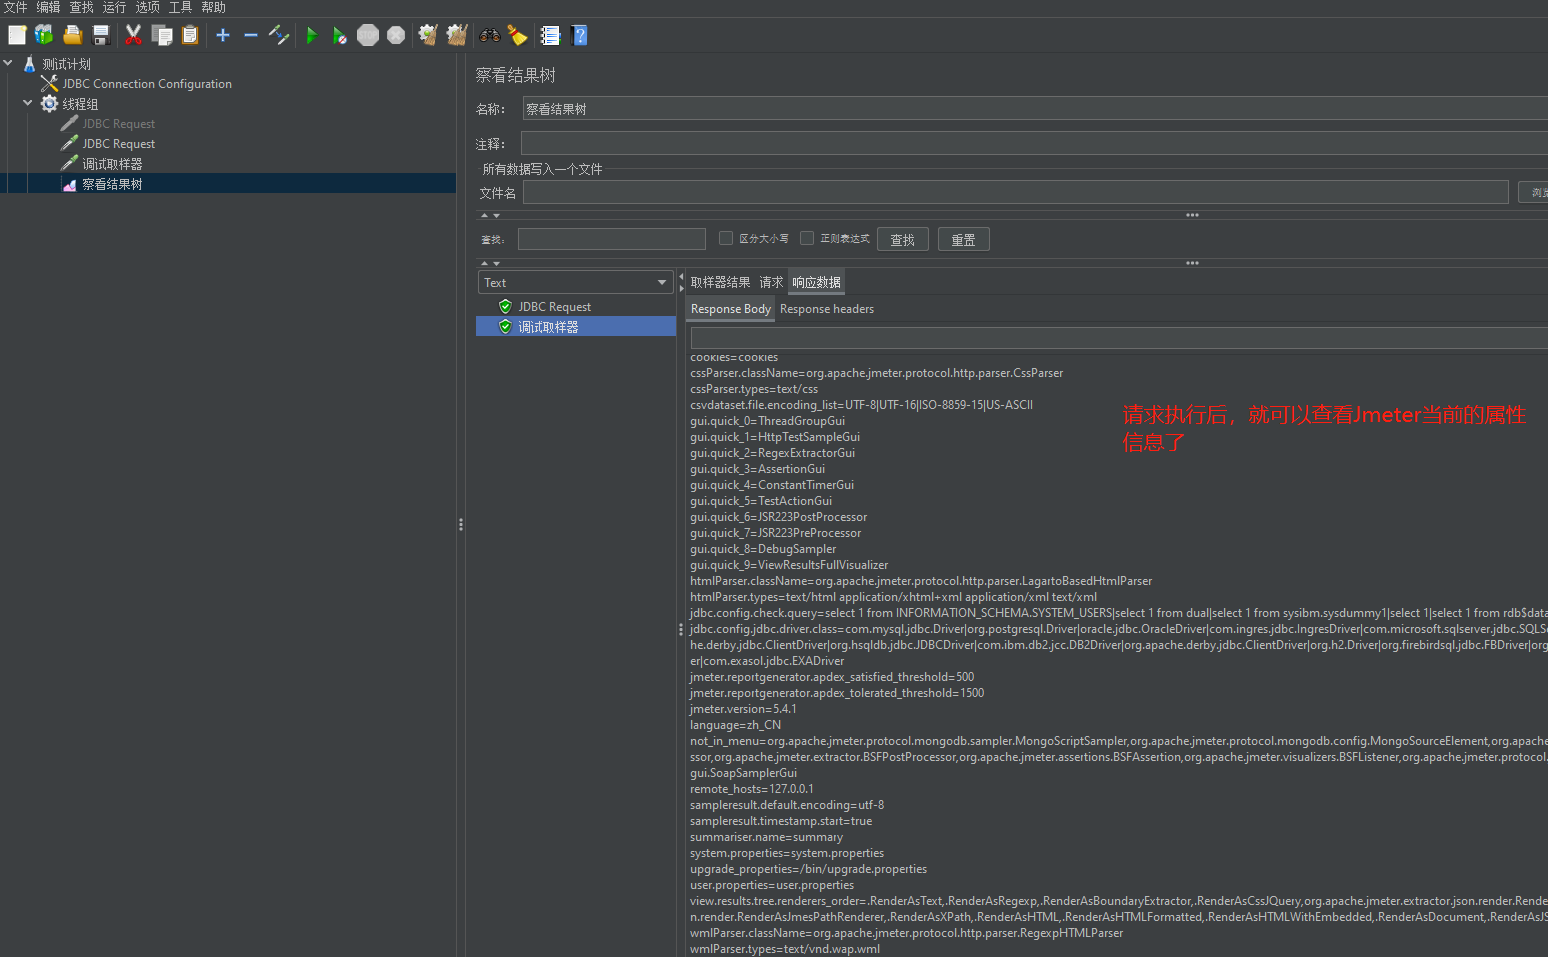Viewport: 1548px width, 957px height.
Task: Click the gray Shutdown X icon
Action: 396,35
